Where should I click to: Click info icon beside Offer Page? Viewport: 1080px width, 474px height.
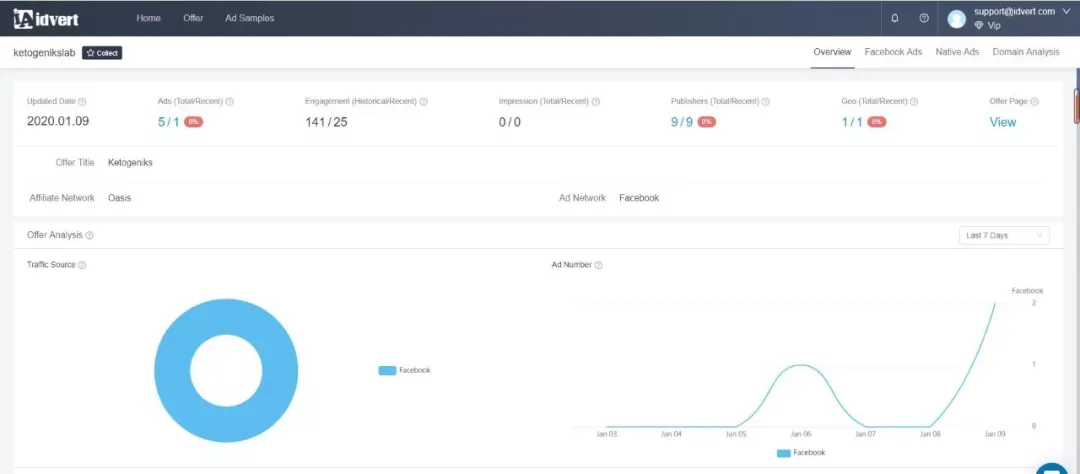pos(1035,101)
